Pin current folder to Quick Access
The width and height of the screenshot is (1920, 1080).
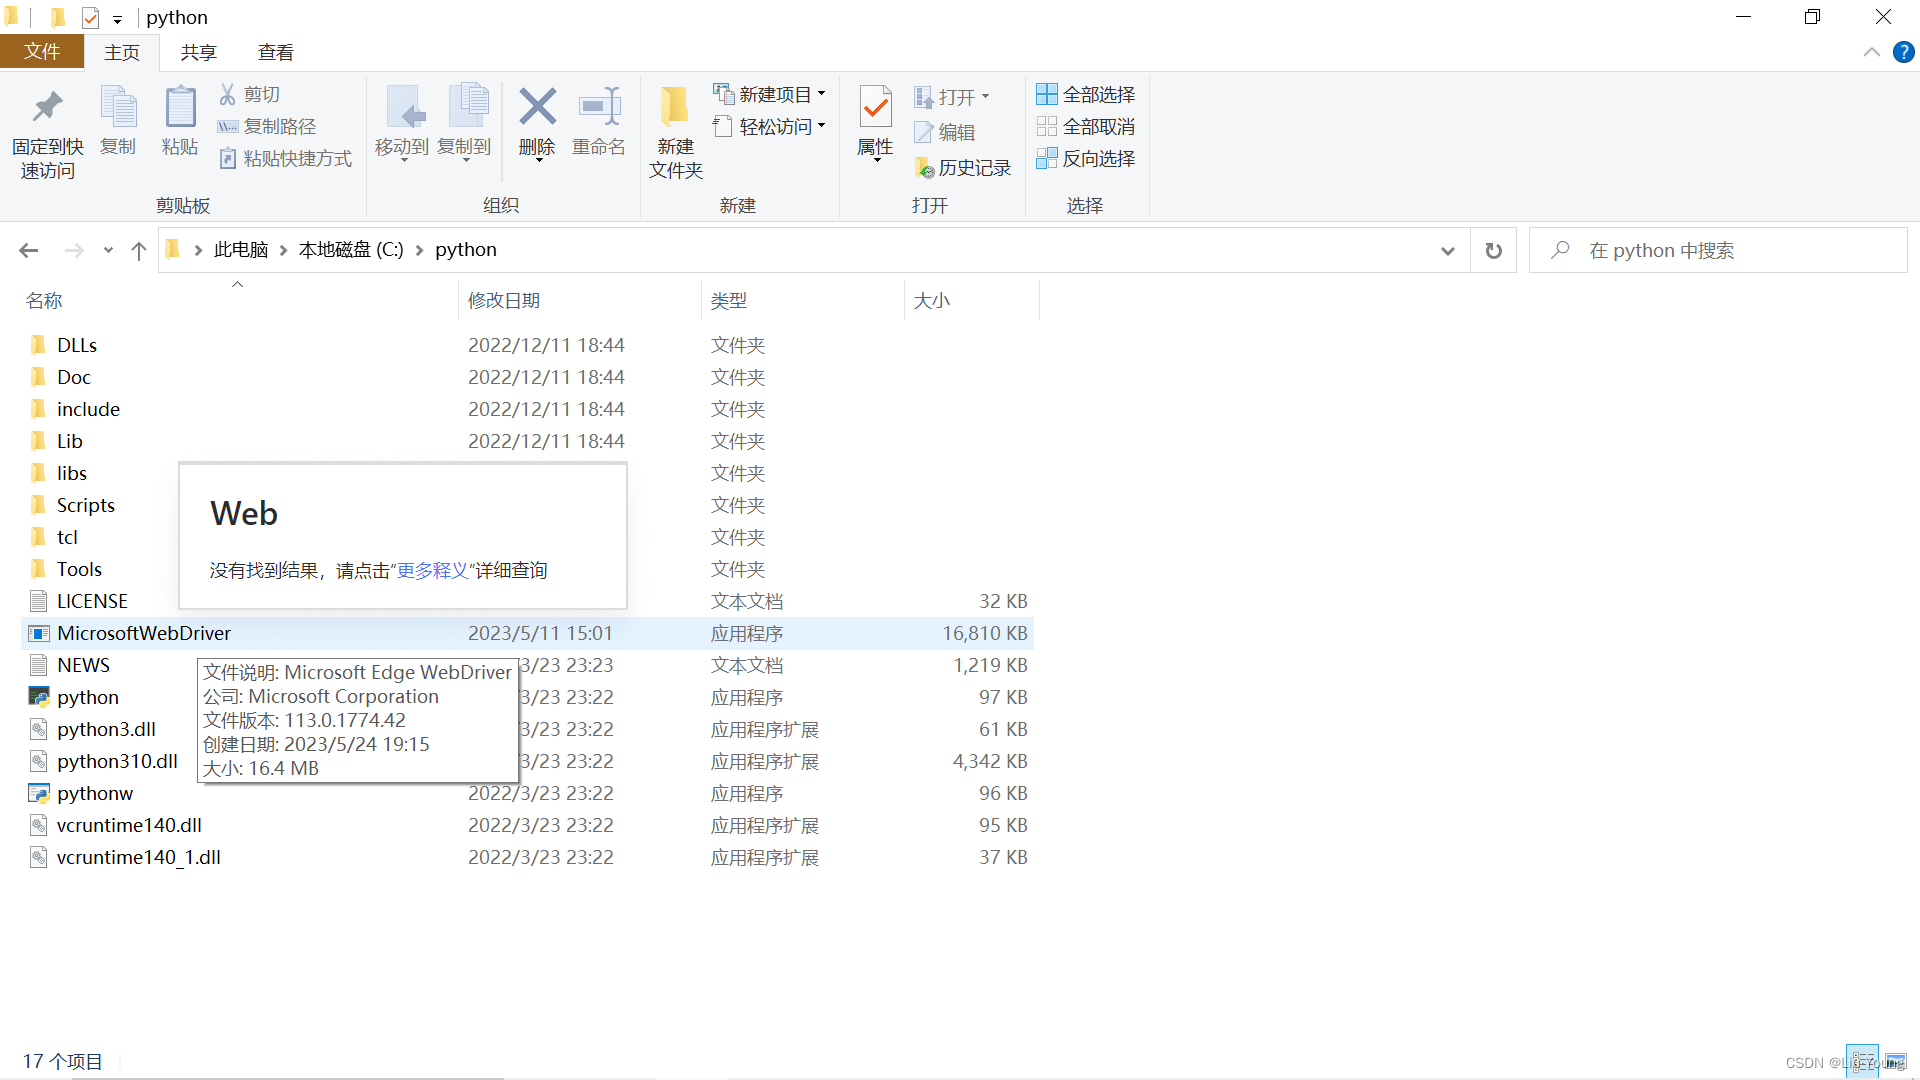pyautogui.click(x=47, y=130)
